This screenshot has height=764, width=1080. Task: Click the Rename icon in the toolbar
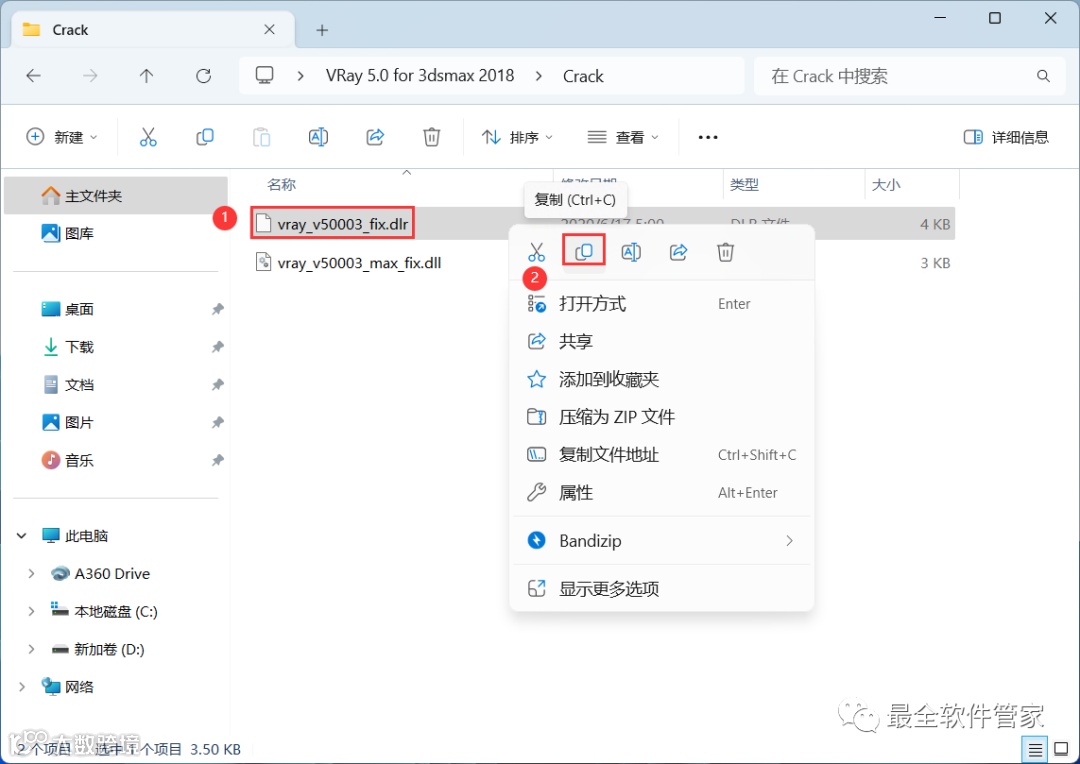(x=318, y=137)
